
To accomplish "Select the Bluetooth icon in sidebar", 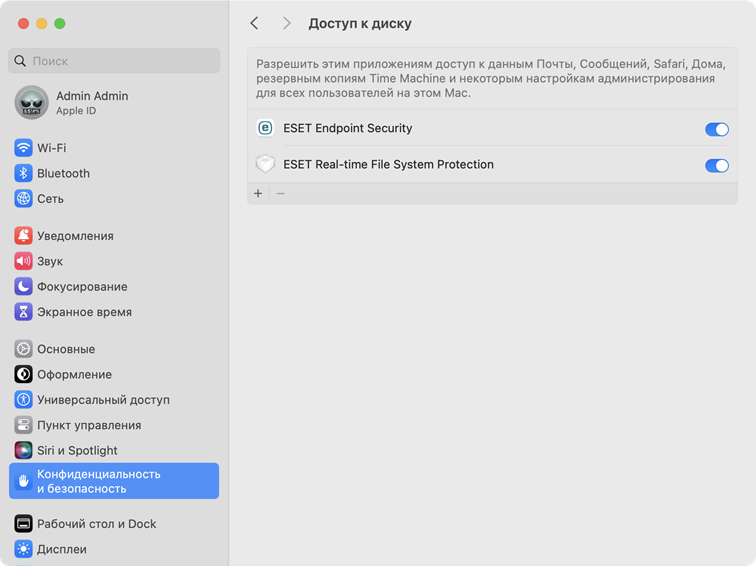I will (23, 173).
